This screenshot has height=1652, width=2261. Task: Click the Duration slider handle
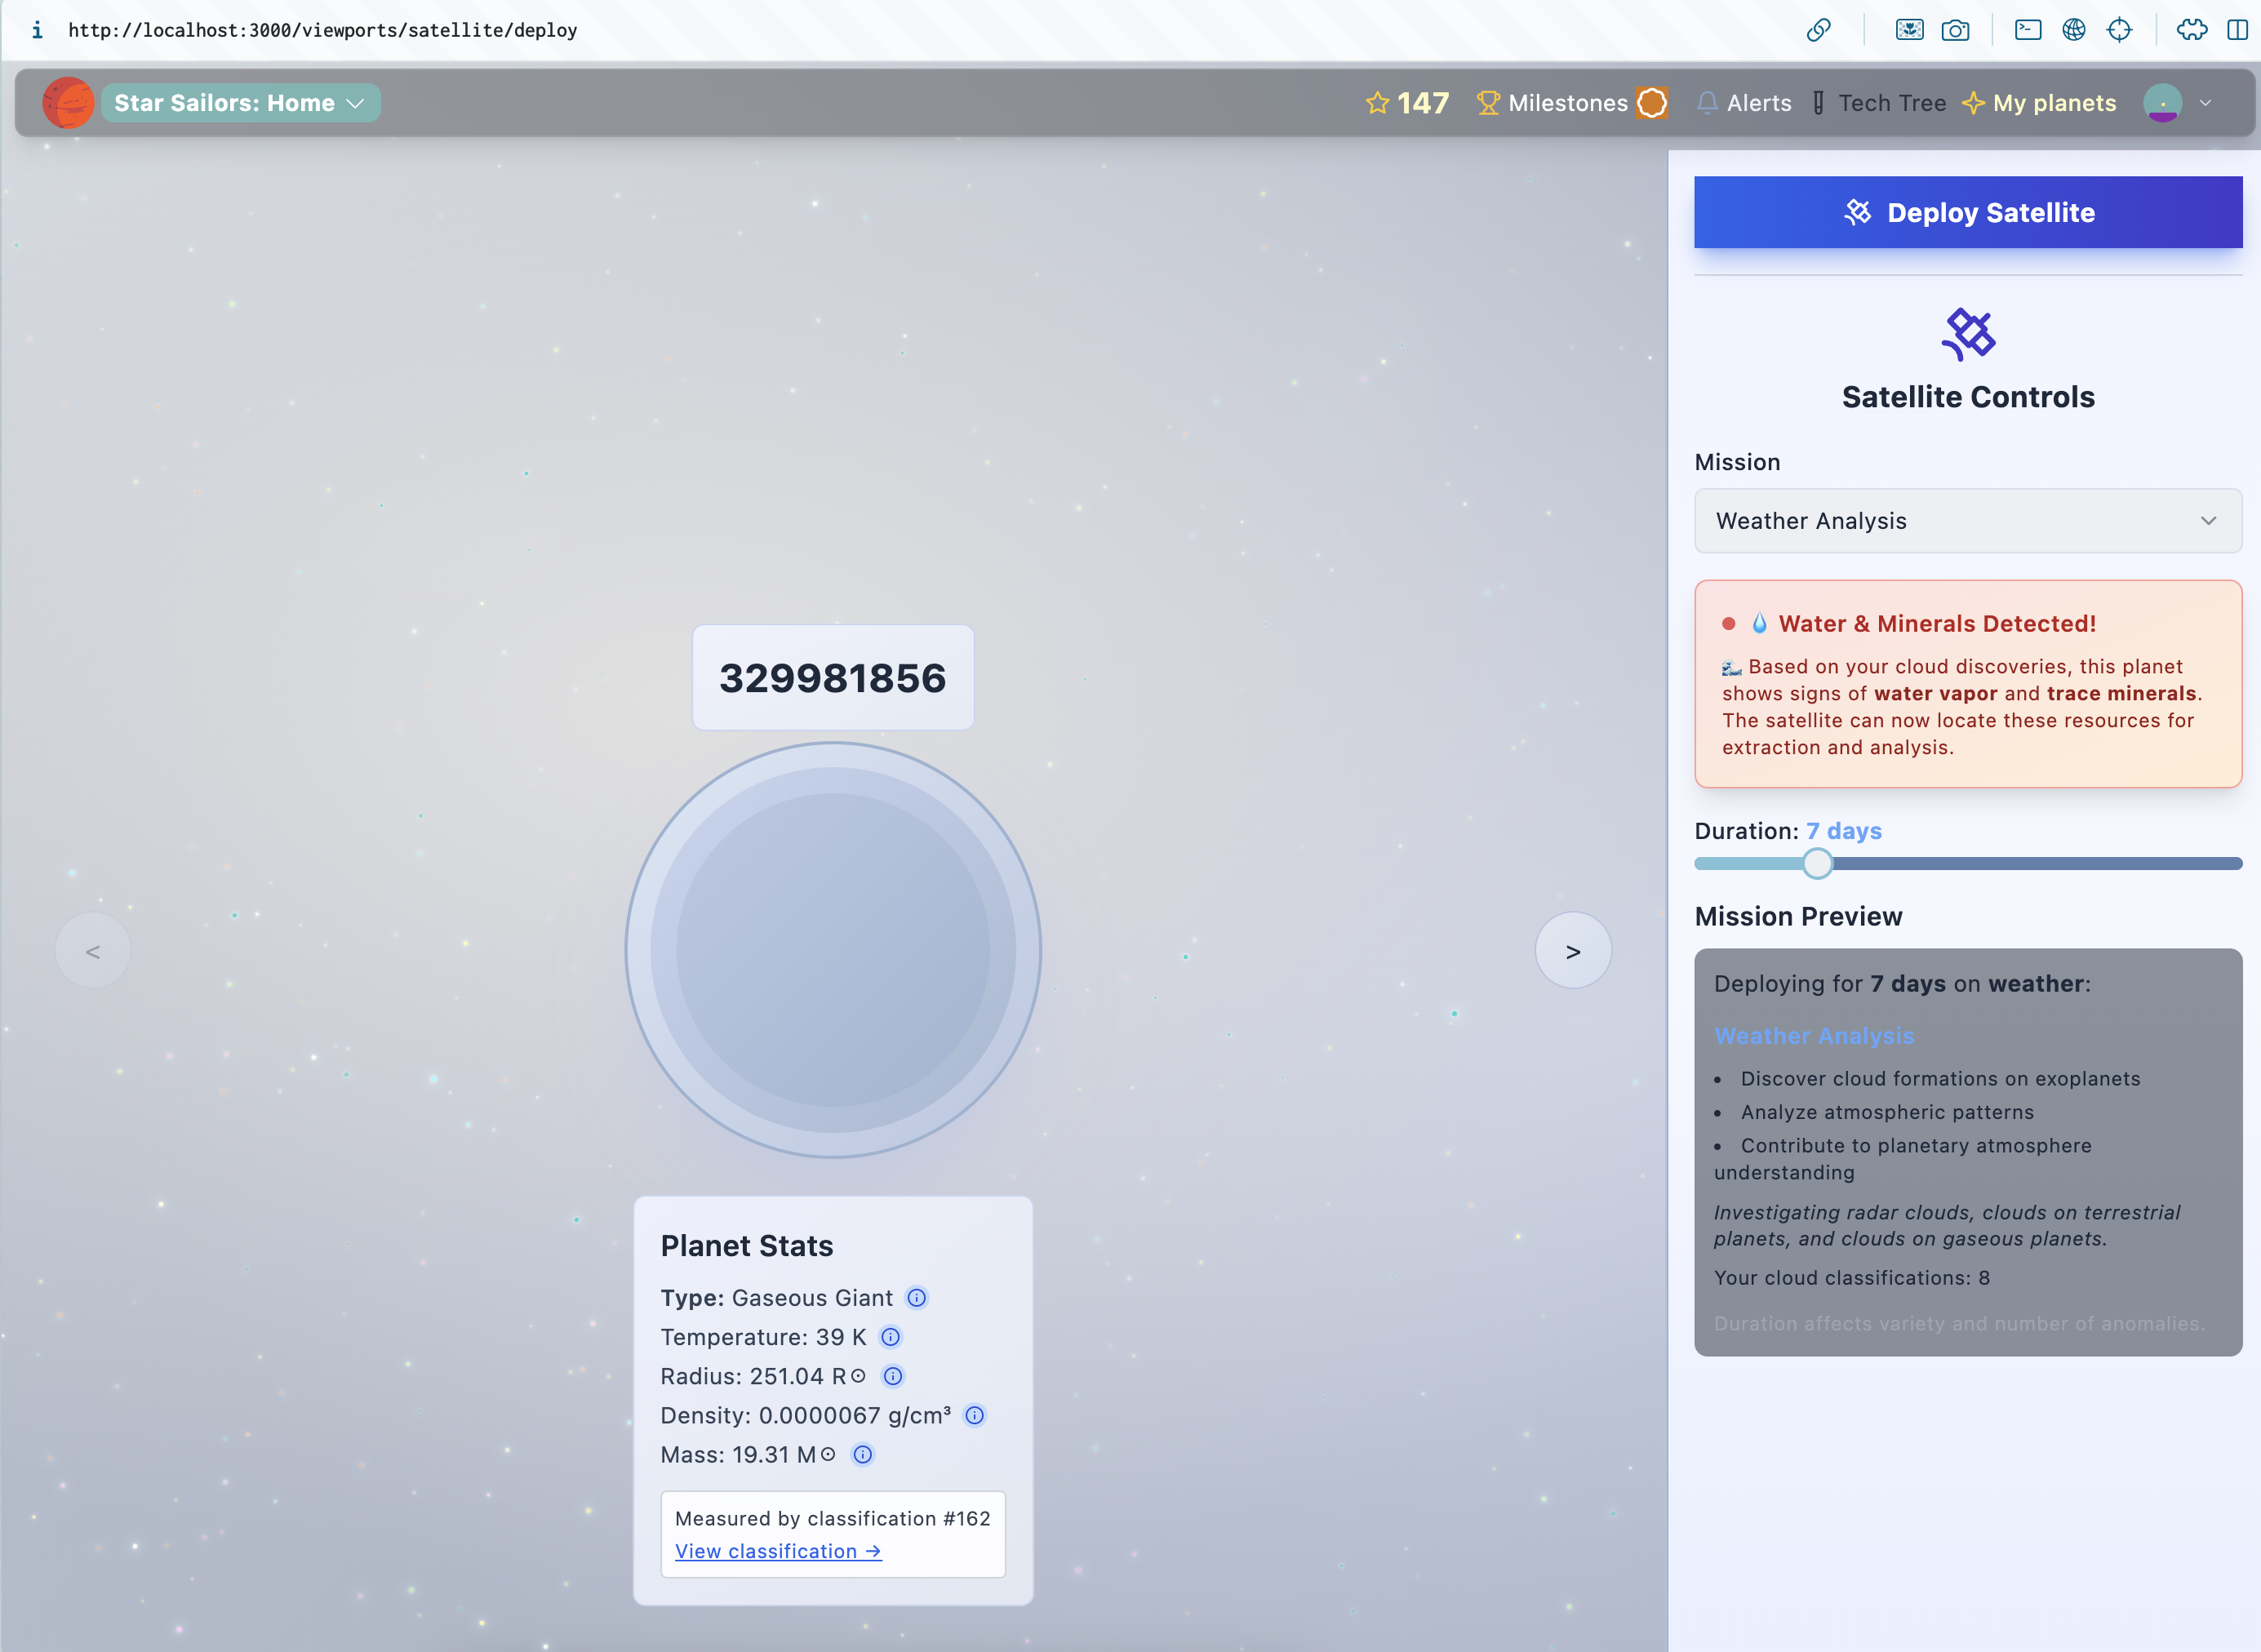(1817, 863)
